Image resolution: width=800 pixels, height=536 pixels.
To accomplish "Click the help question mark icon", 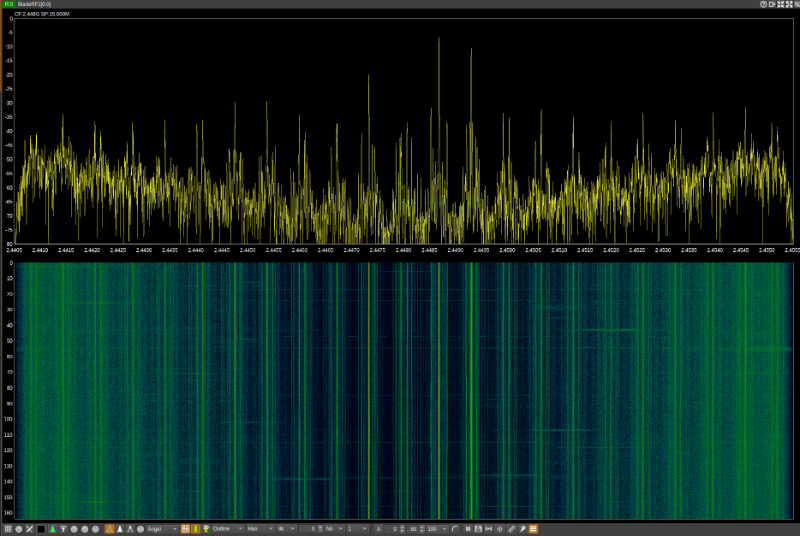I will click(763, 4).
